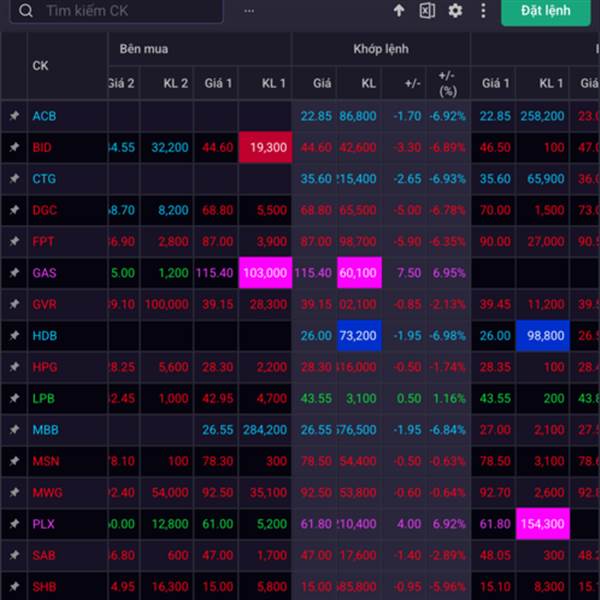
Task: Toggle the pin icon for ACB
Action: click(x=15, y=116)
